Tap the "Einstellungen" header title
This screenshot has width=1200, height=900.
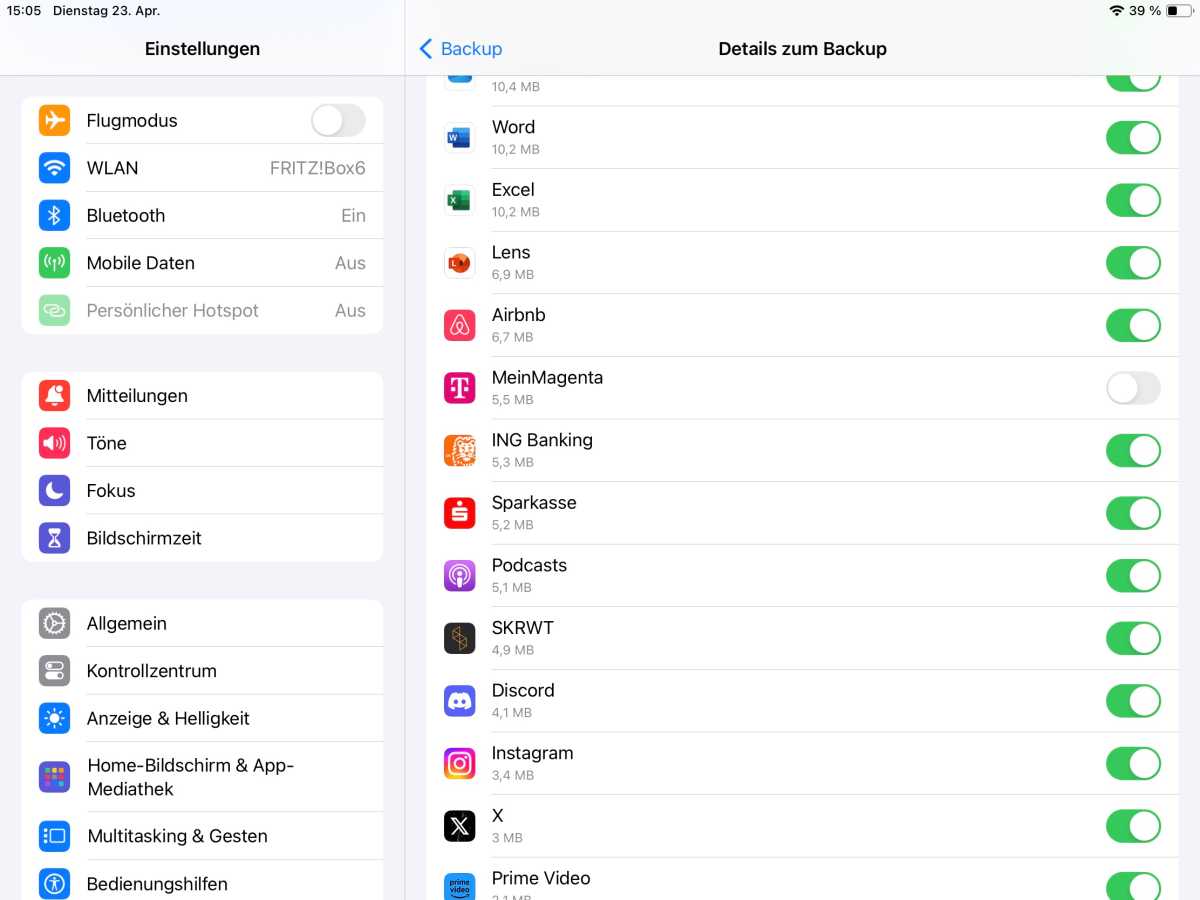(x=202, y=48)
